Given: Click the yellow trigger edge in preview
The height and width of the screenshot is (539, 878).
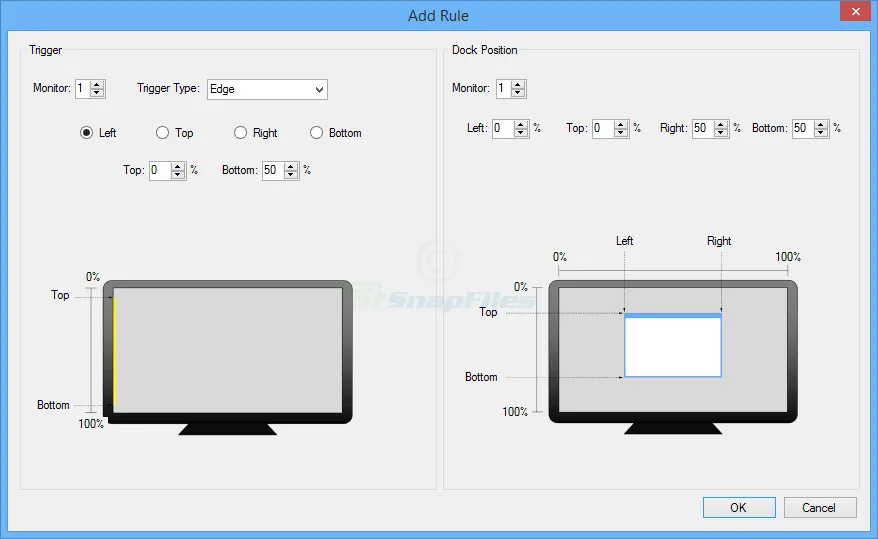Looking at the screenshot, I should point(114,351).
